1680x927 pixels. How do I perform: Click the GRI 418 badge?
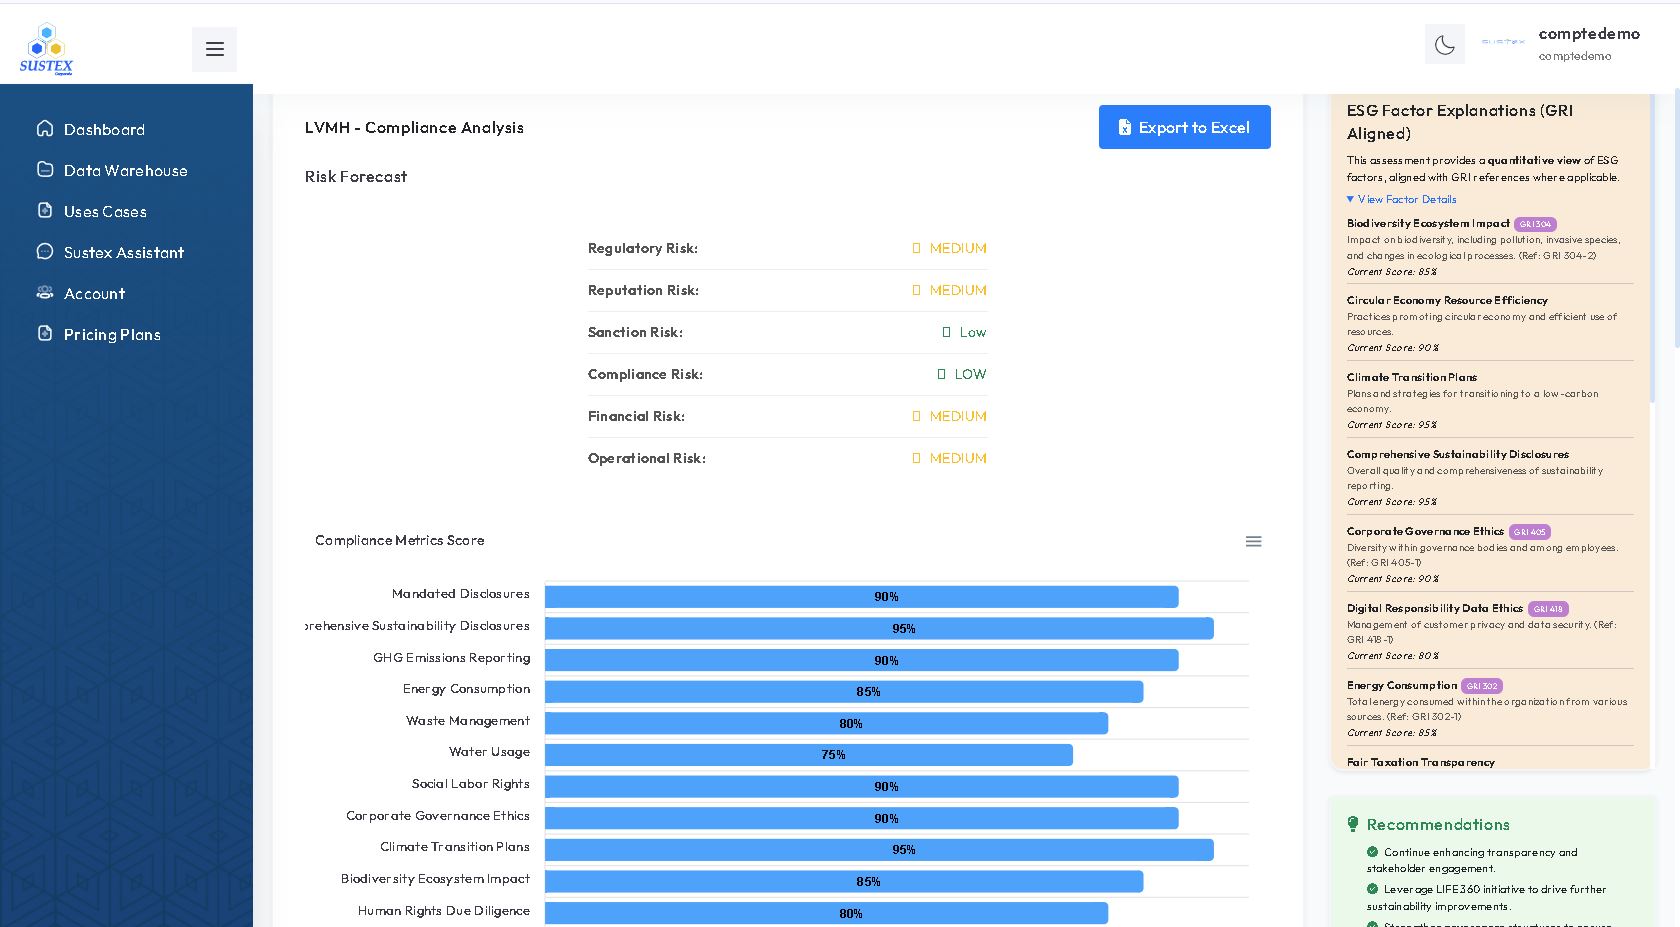[x=1548, y=609]
